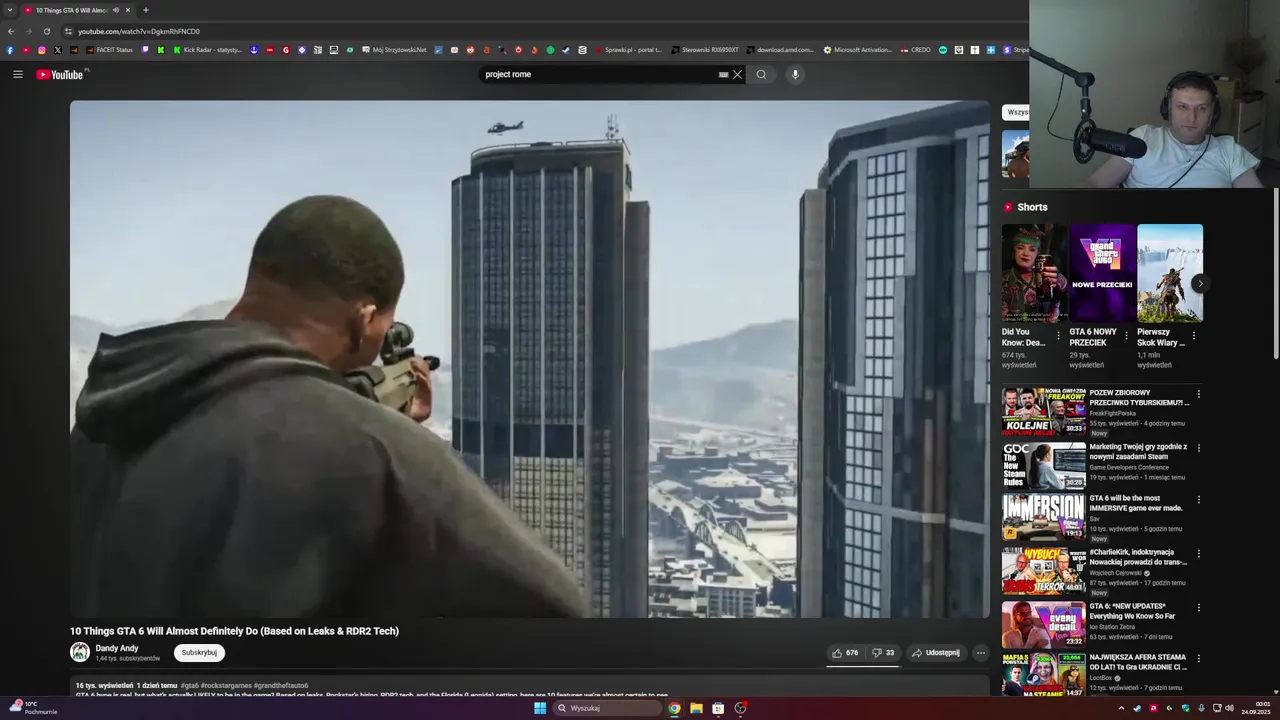Show next Shorts with the right chevron
This screenshot has height=720, width=1280.
[1199, 283]
